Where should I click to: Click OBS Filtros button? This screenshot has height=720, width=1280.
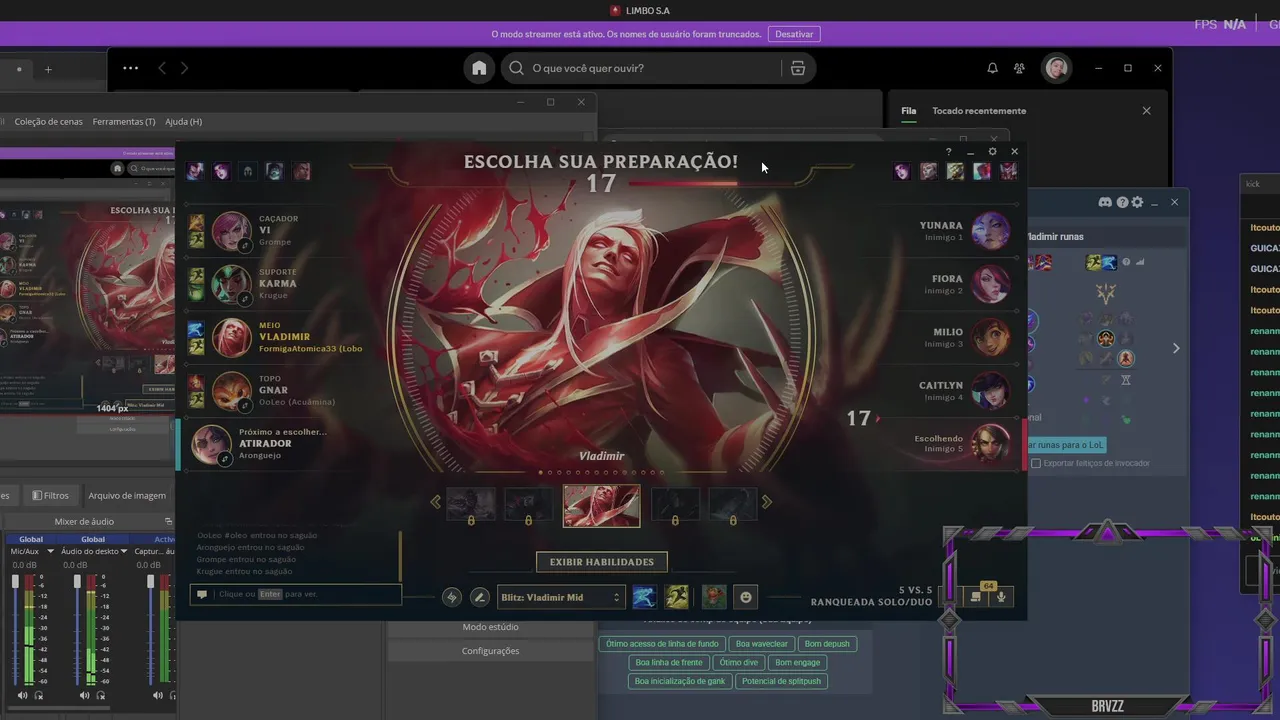point(50,496)
